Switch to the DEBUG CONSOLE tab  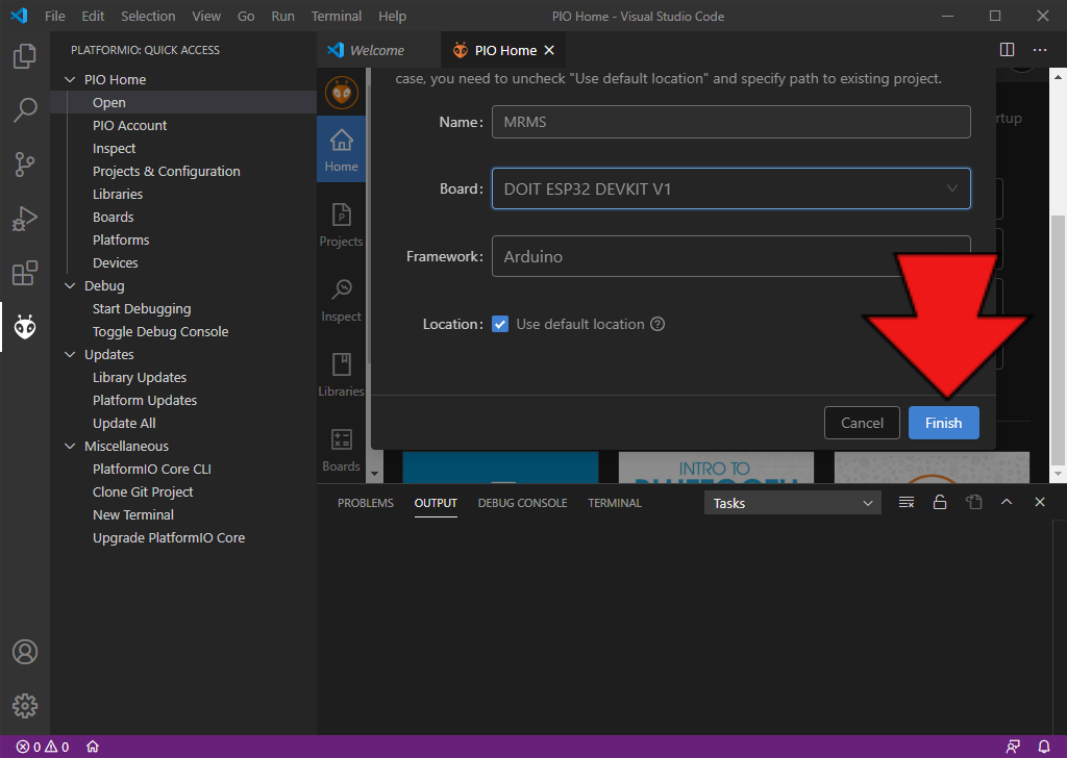[x=522, y=503]
